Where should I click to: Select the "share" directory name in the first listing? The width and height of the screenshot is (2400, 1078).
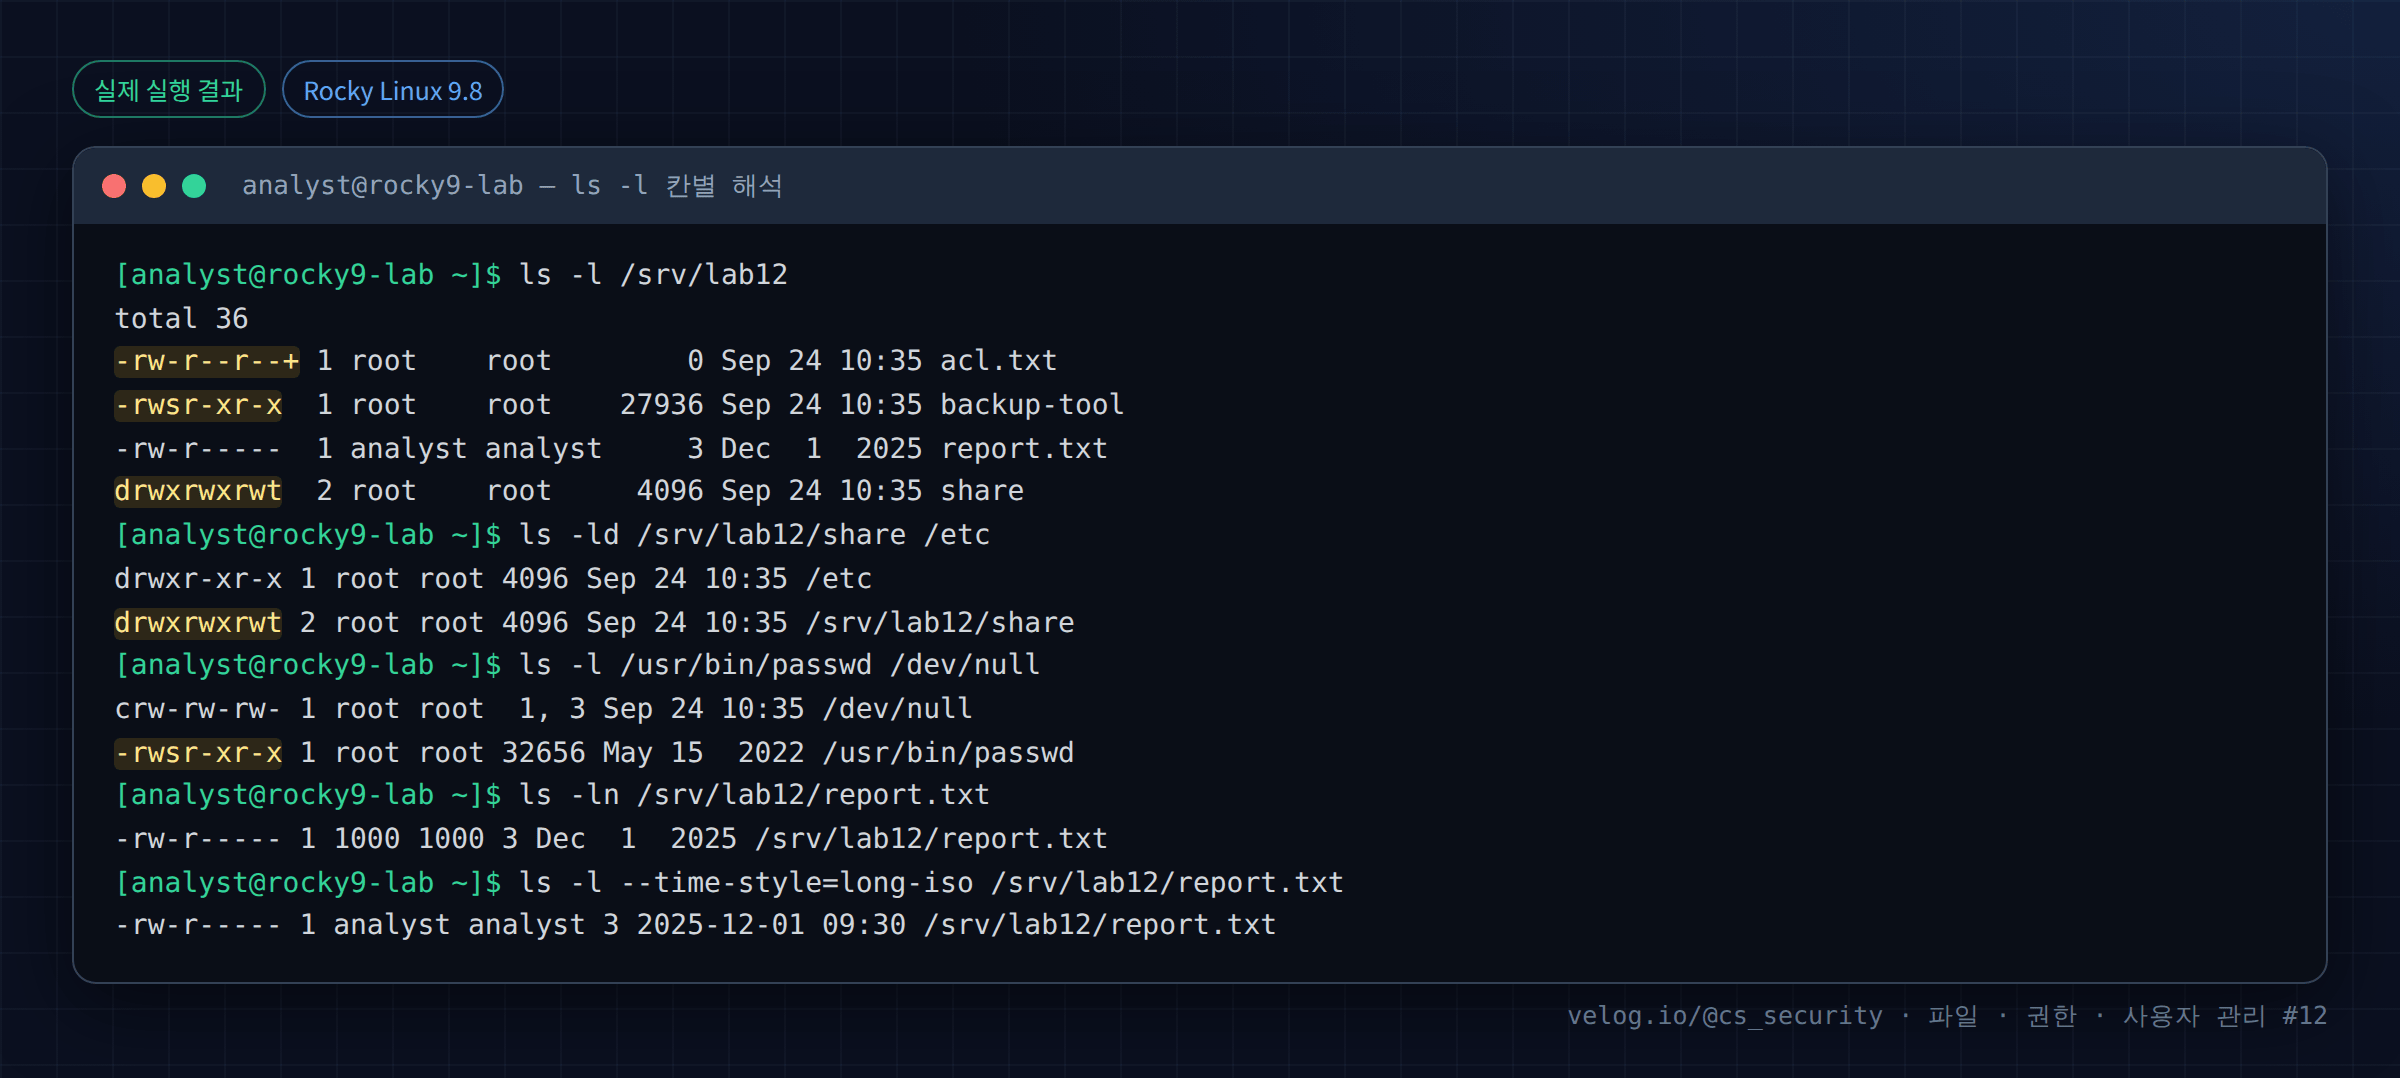click(x=982, y=491)
